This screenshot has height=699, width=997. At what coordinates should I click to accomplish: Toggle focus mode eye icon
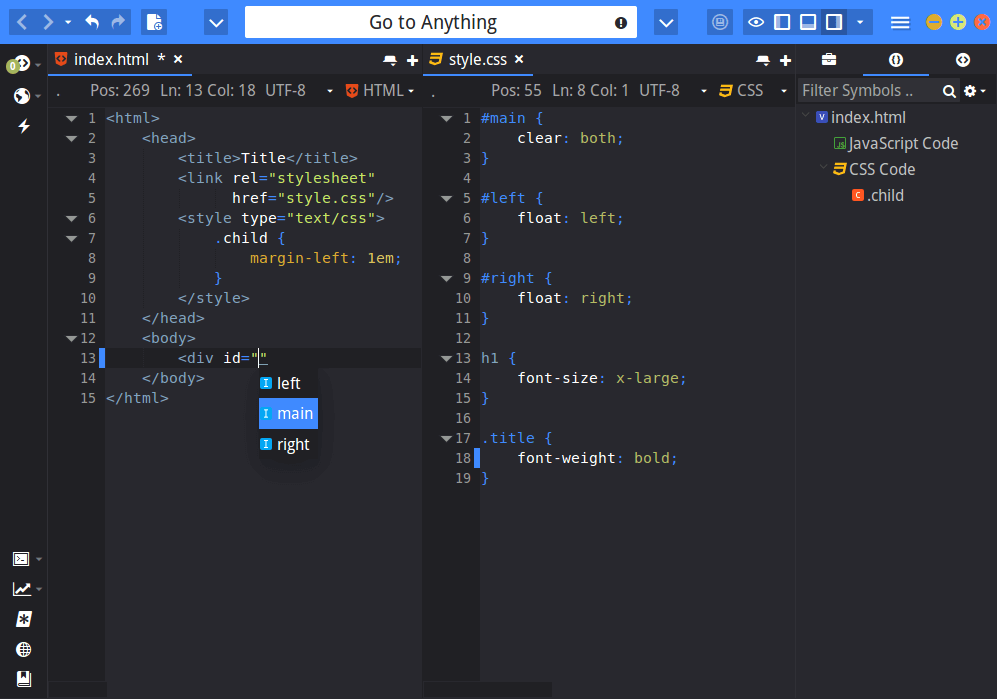coord(756,22)
